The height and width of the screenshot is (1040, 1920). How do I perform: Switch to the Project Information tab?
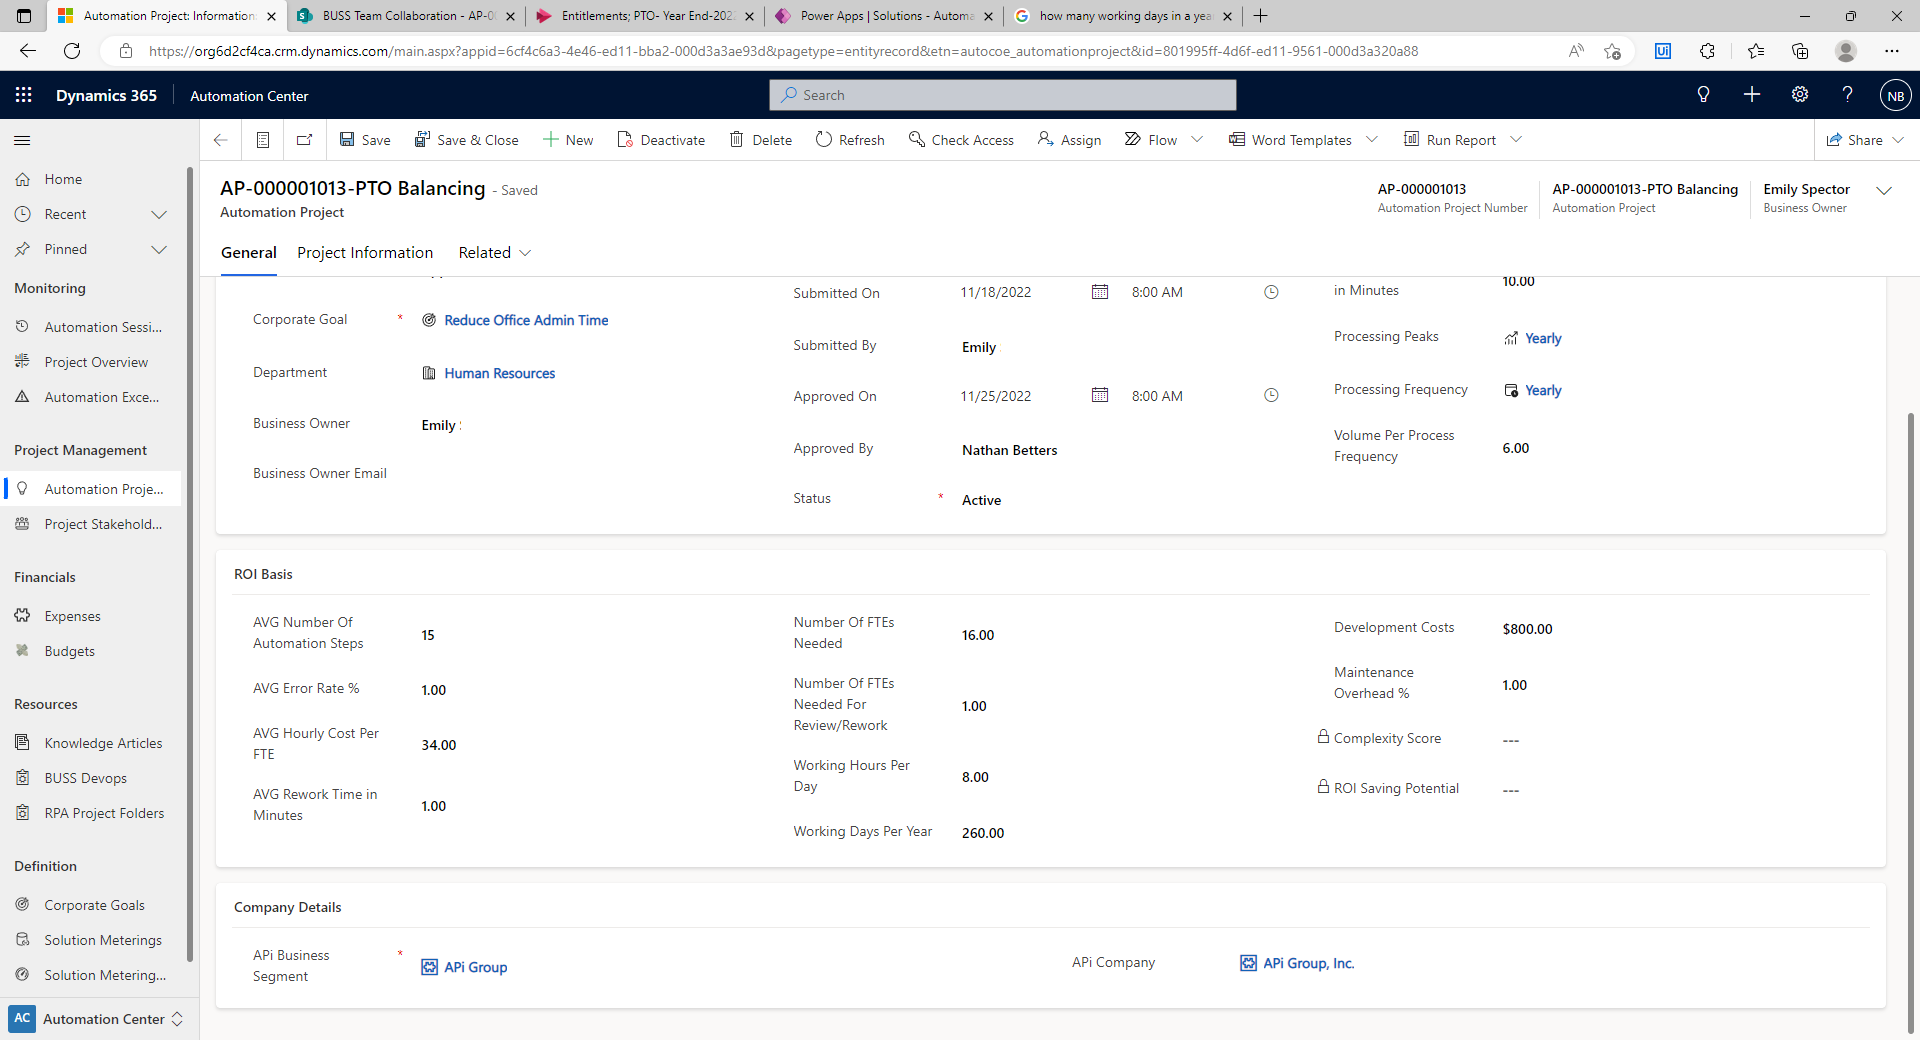(364, 252)
